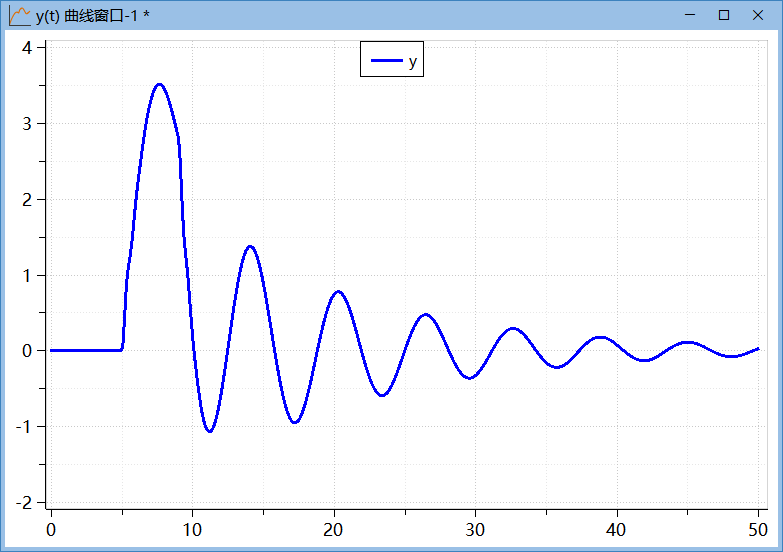Click the y-axis tick label 1
The width and height of the screenshot is (783, 552).
point(28,275)
